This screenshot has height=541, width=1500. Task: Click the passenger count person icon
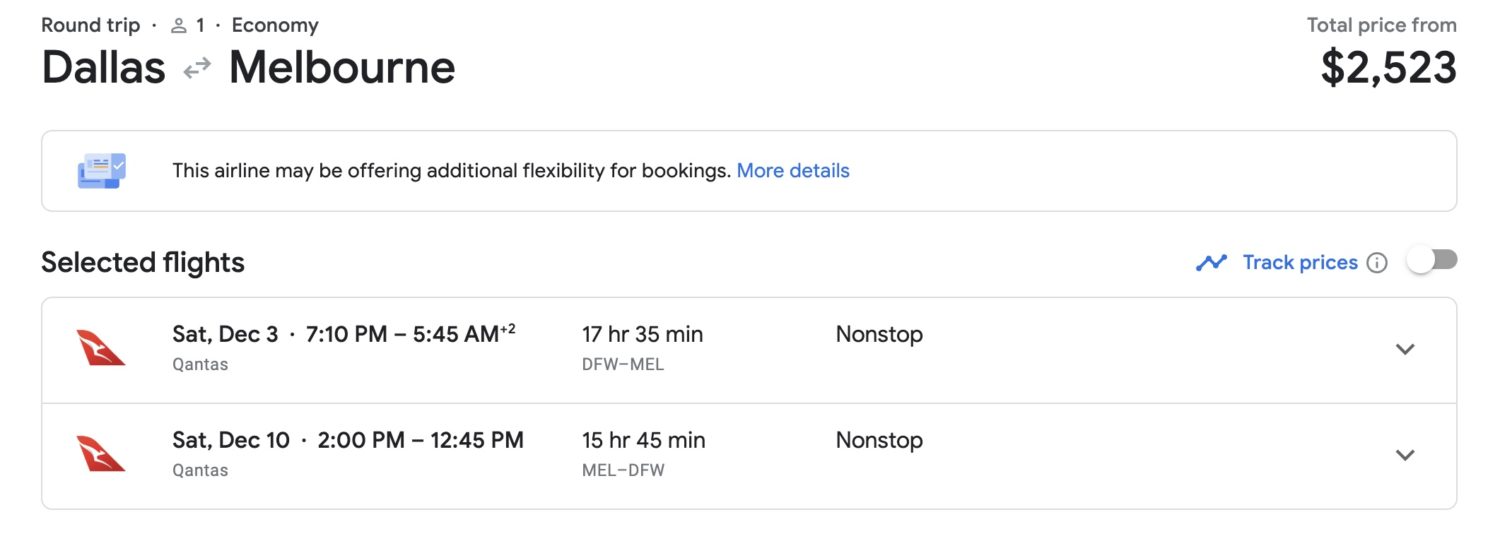click(x=179, y=26)
